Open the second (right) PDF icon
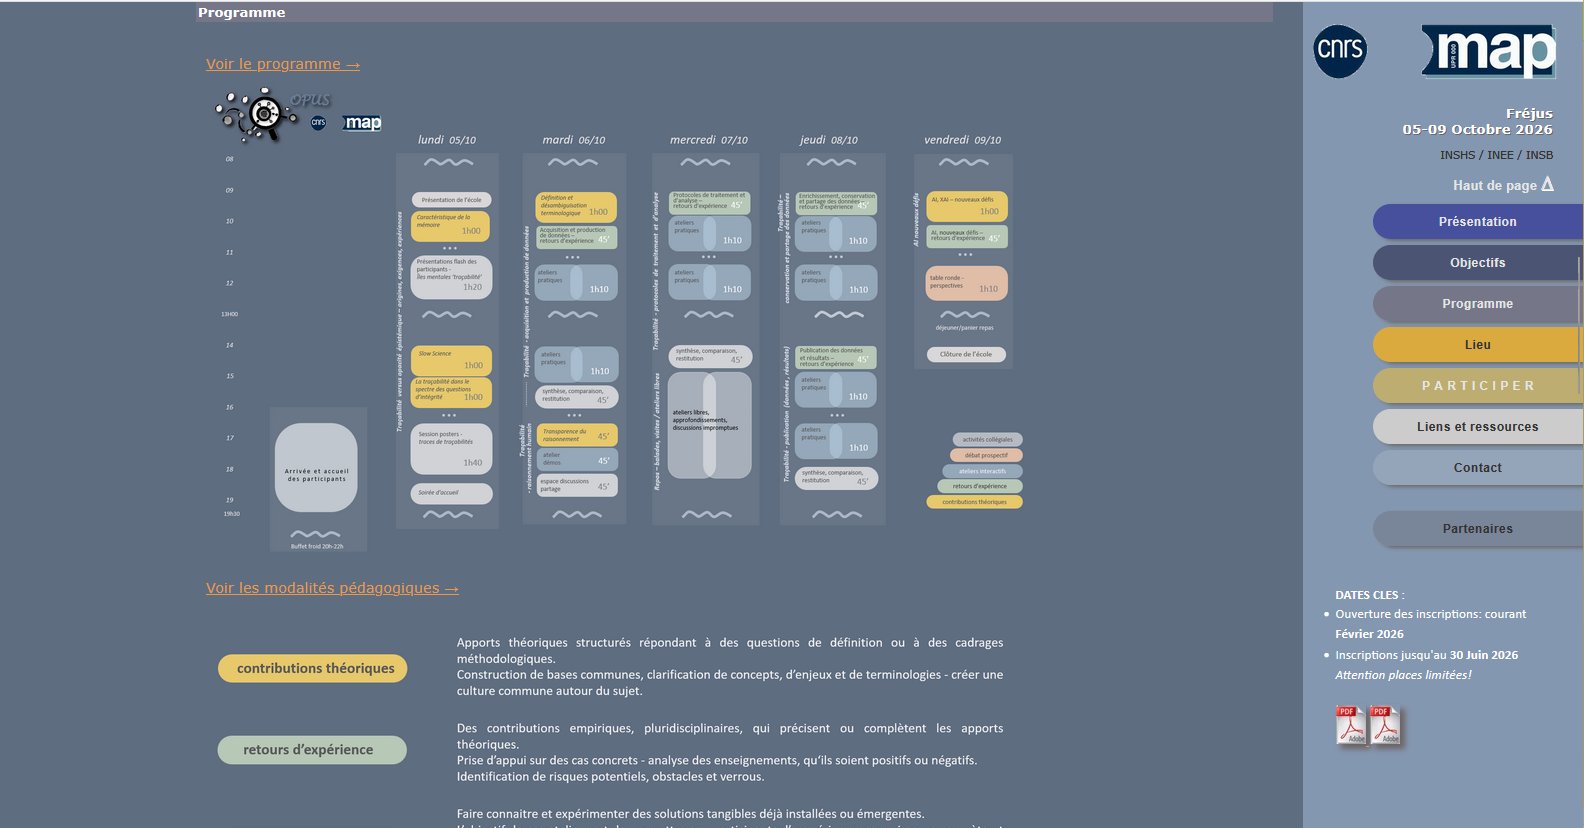Screen dimensions: 1584x828 click(1386, 725)
